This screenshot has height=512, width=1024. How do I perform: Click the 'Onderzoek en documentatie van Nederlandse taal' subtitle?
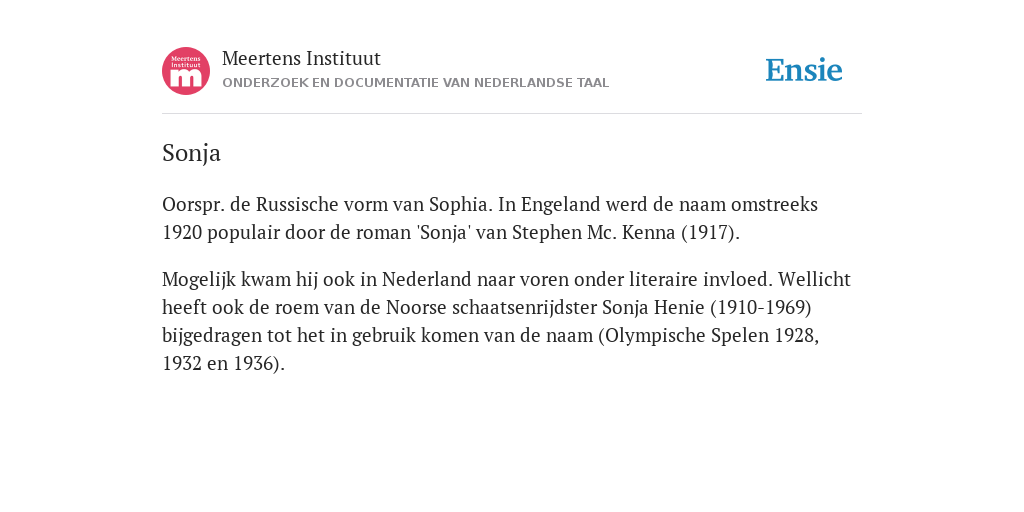click(x=415, y=83)
